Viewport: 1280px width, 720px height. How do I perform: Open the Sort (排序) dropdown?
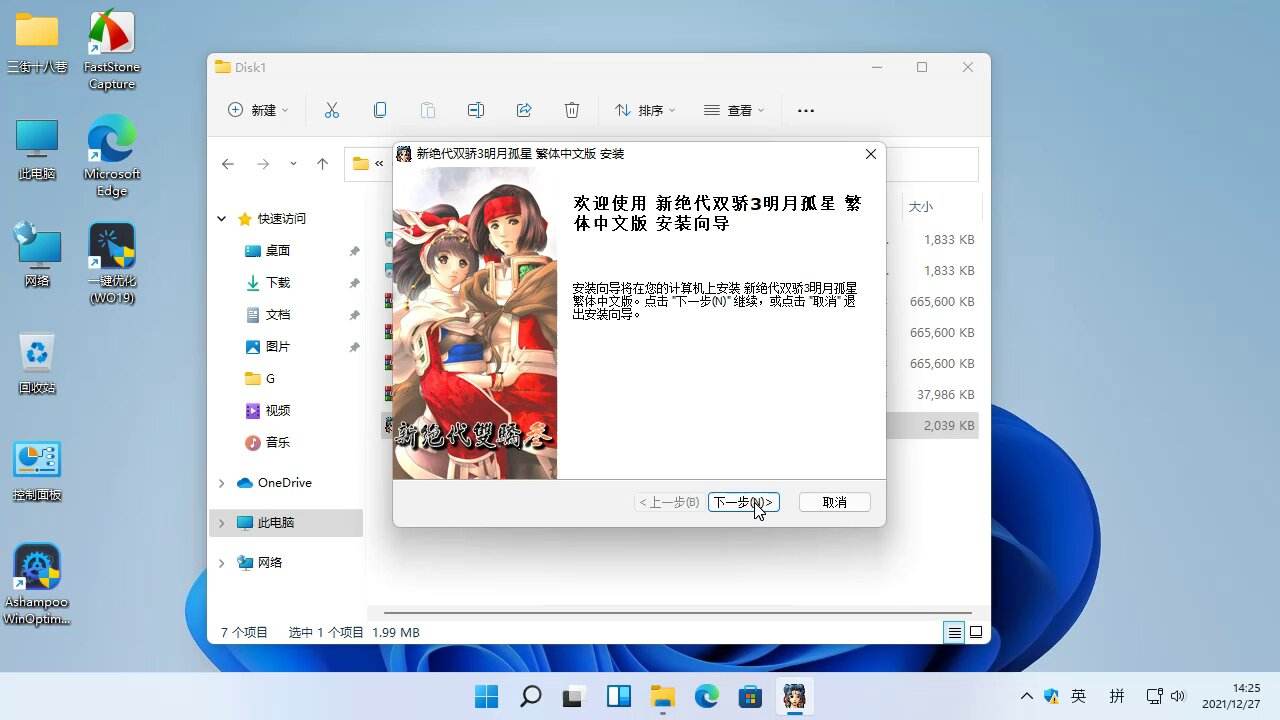[x=645, y=110]
